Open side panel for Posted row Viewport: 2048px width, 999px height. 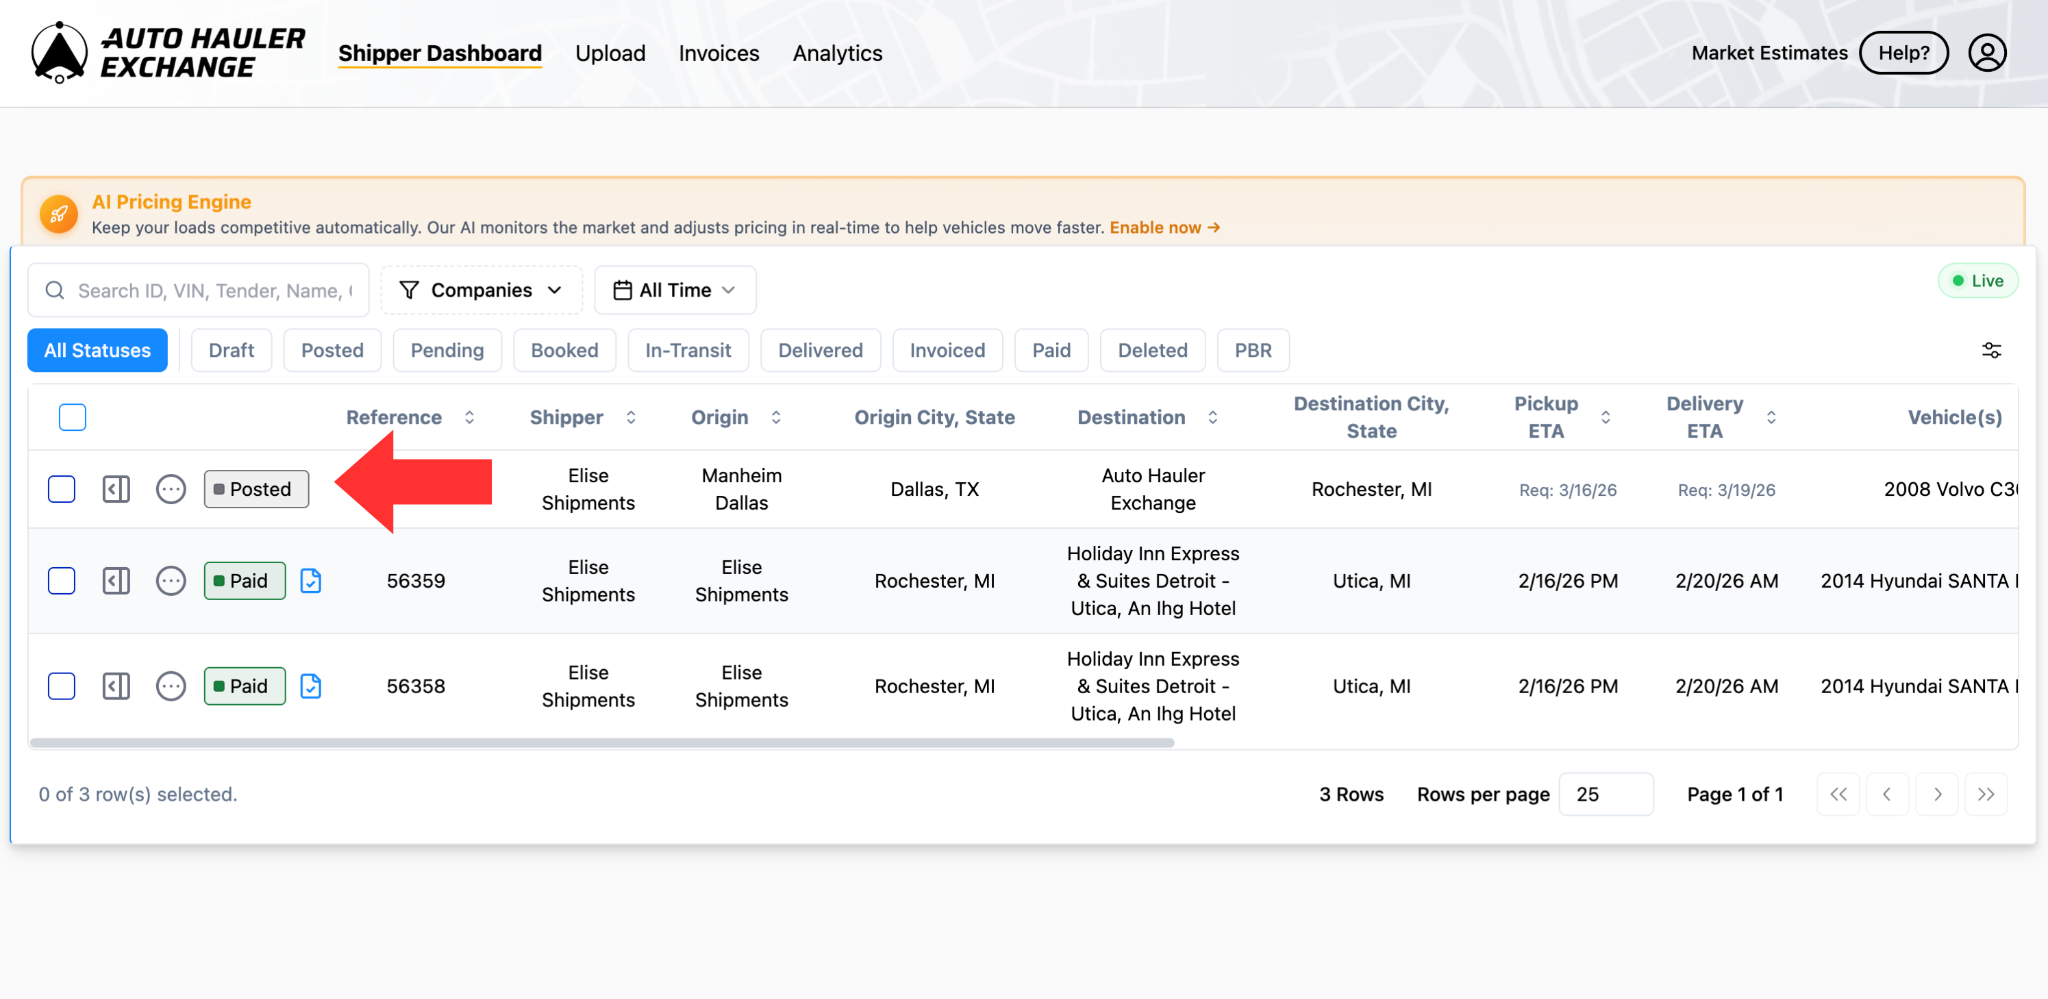(x=116, y=489)
